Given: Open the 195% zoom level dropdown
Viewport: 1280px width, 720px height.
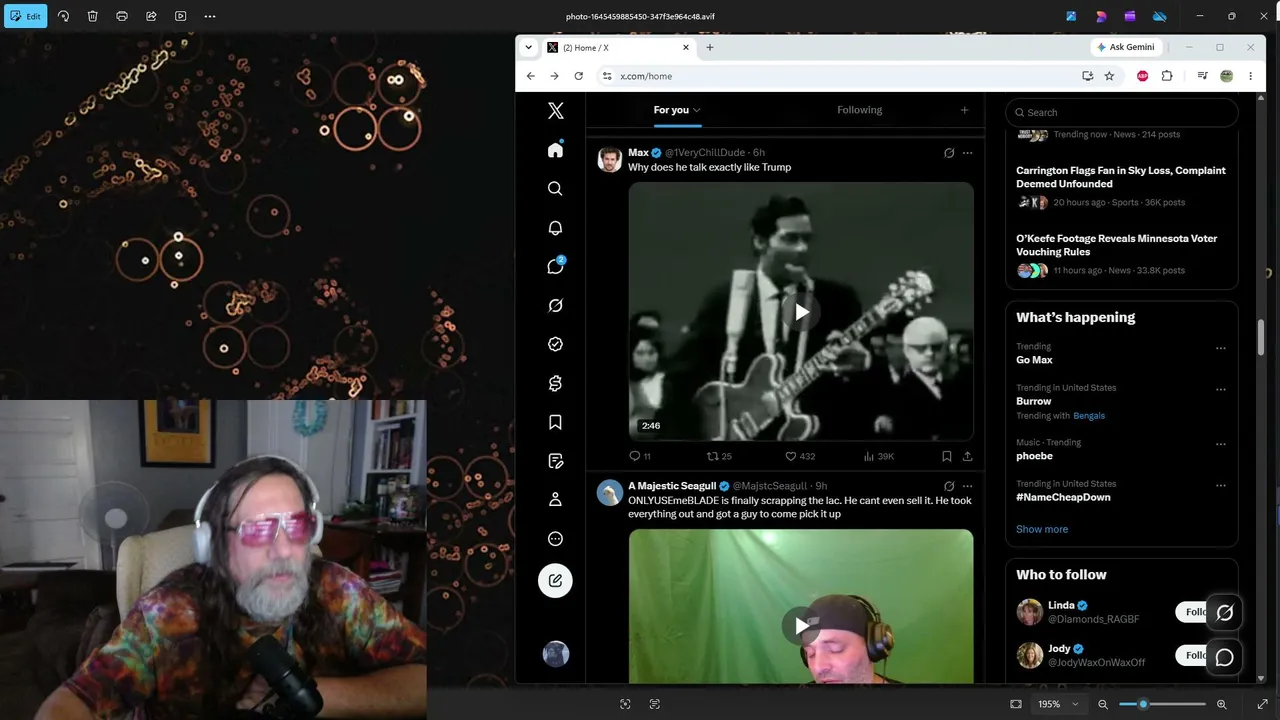Looking at the screenshot, I should point(1058,704).
